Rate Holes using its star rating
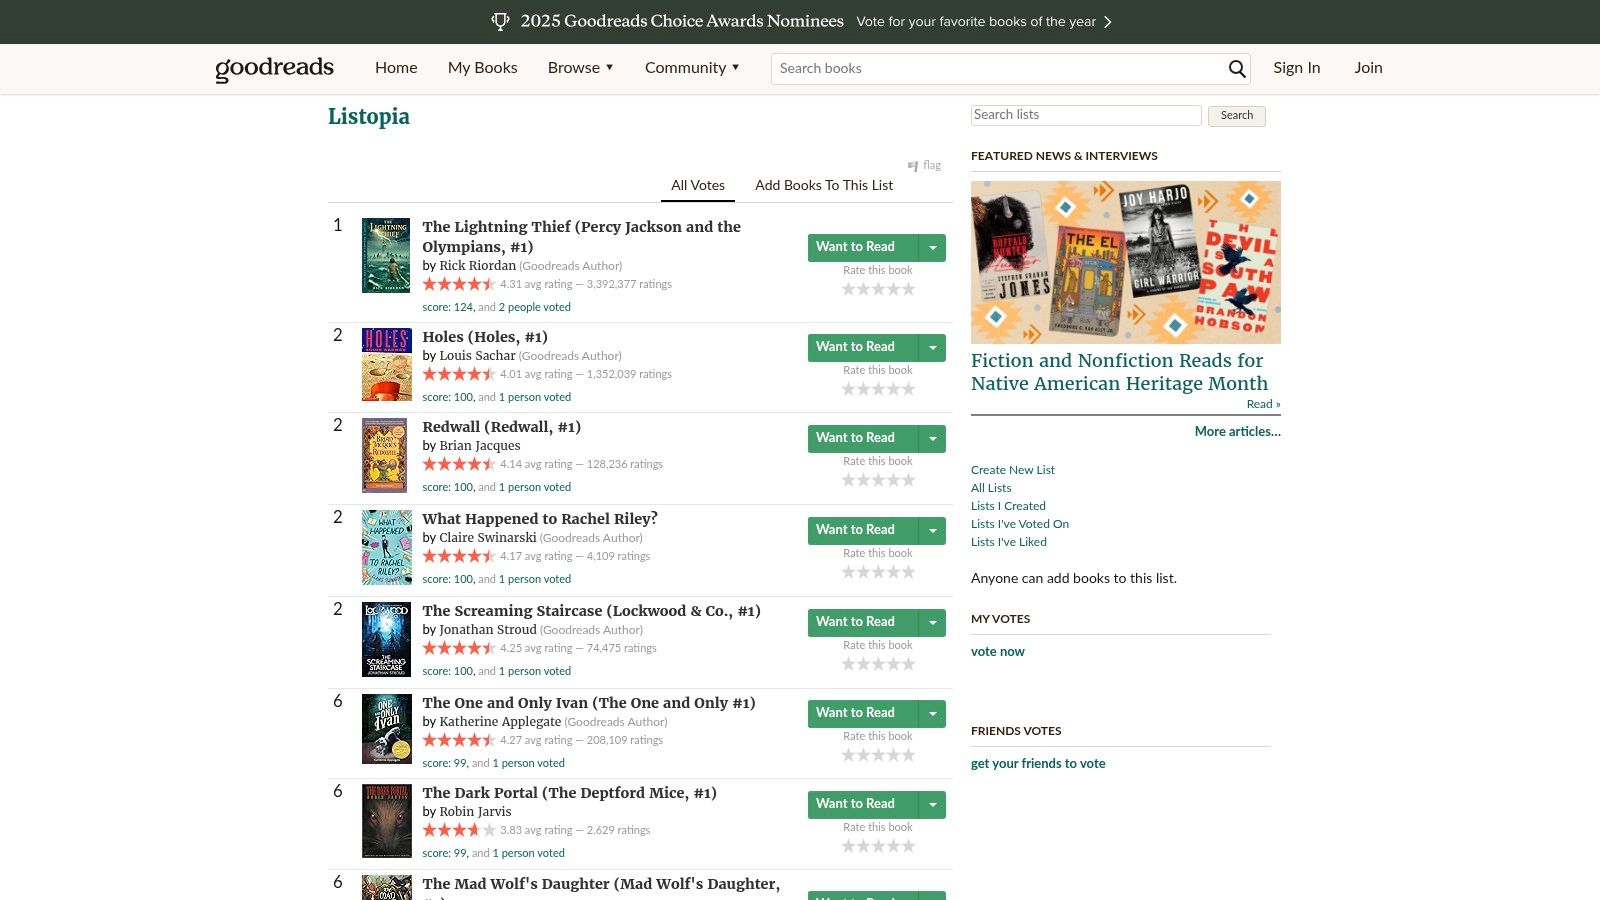 coord(878,389)
